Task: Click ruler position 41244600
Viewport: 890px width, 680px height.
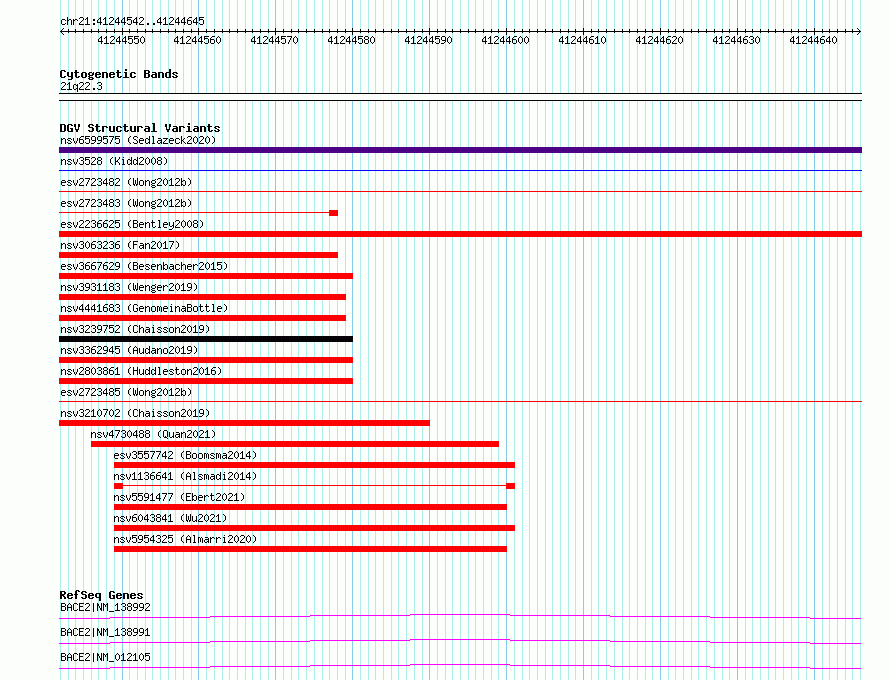Action: pos(505,40)
